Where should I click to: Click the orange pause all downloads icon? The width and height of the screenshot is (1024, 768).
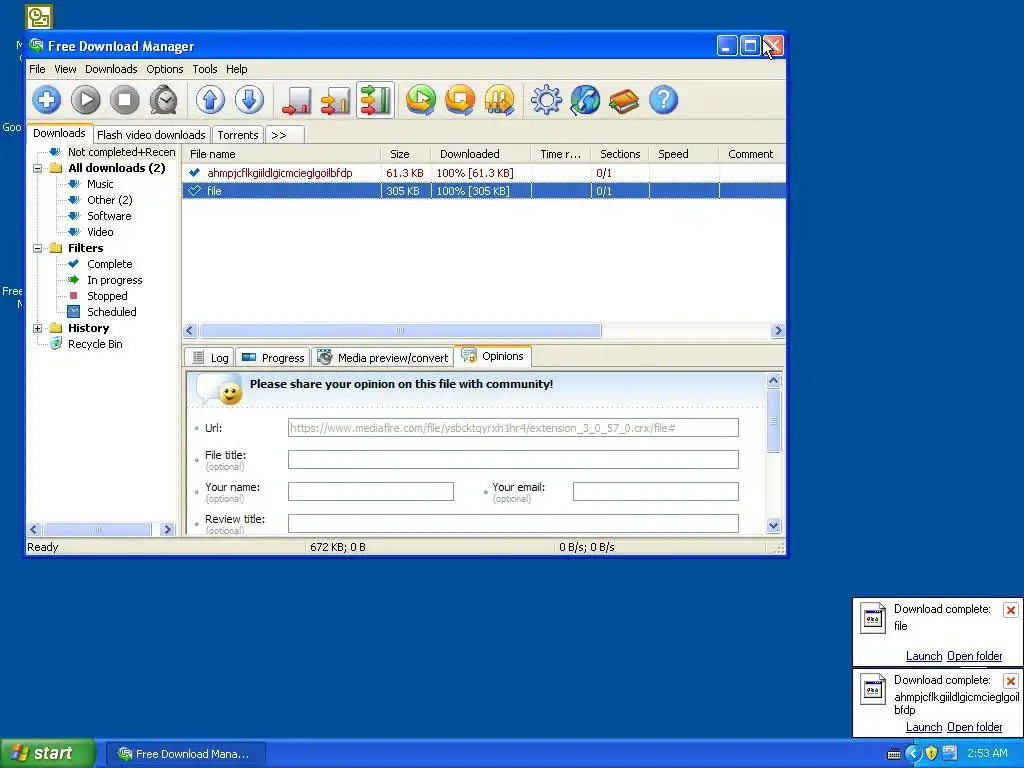click(500, 100)
